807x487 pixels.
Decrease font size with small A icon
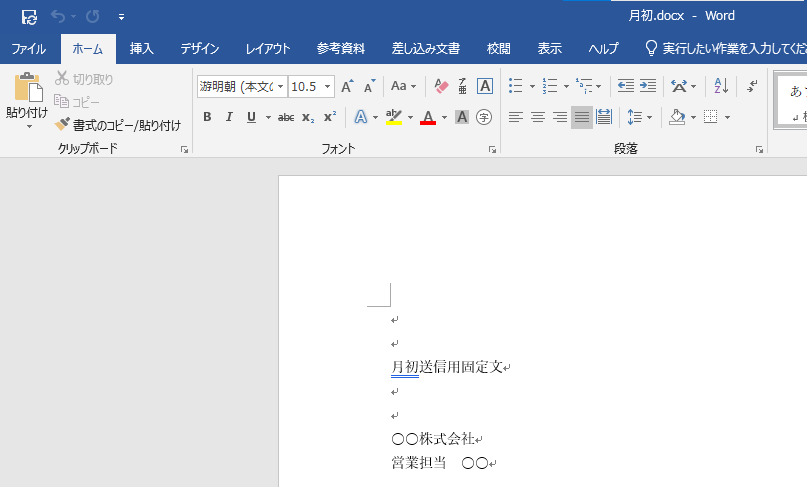[x=370, y=86]
